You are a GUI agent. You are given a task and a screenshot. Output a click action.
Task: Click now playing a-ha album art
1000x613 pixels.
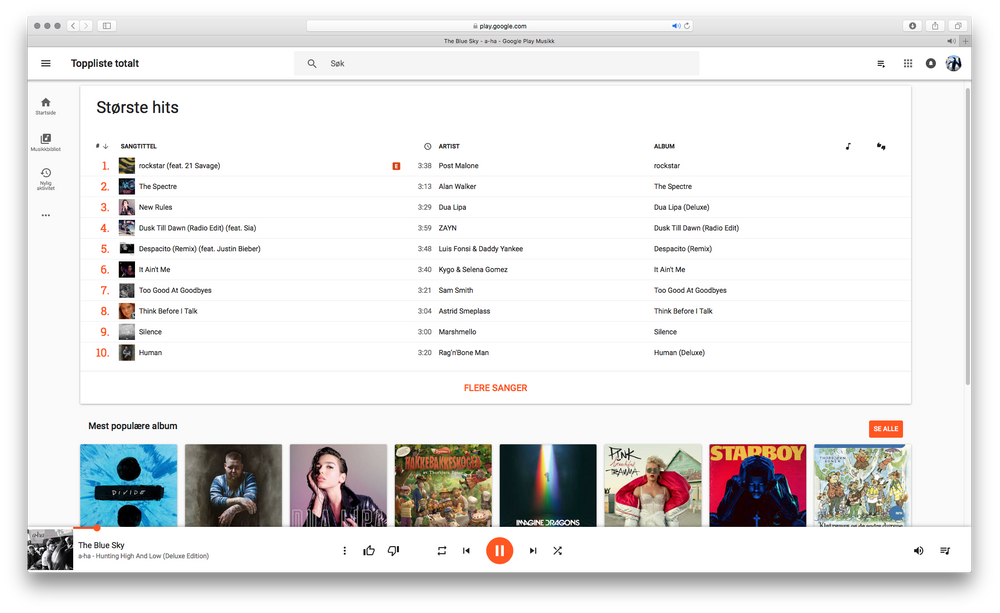50,549
